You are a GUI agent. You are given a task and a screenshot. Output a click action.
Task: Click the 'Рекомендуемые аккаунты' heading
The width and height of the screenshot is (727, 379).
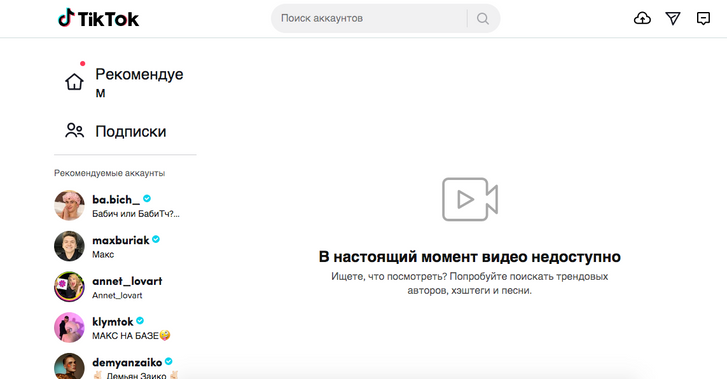(109, 173)
